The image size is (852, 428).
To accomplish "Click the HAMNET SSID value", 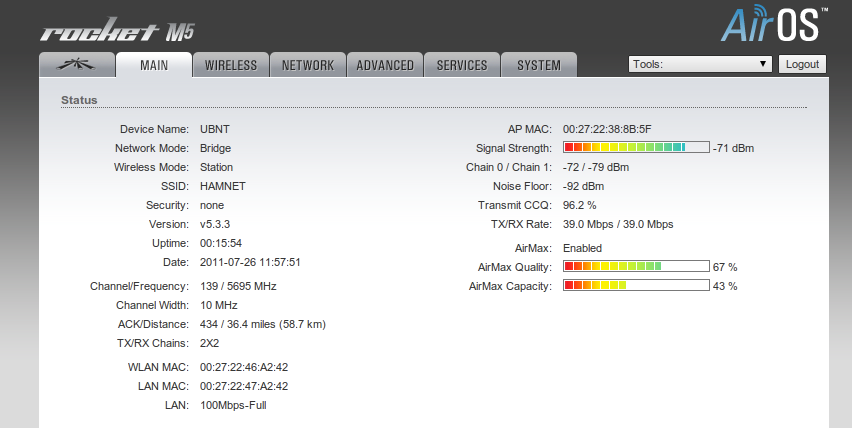I will tap(223, 186).
